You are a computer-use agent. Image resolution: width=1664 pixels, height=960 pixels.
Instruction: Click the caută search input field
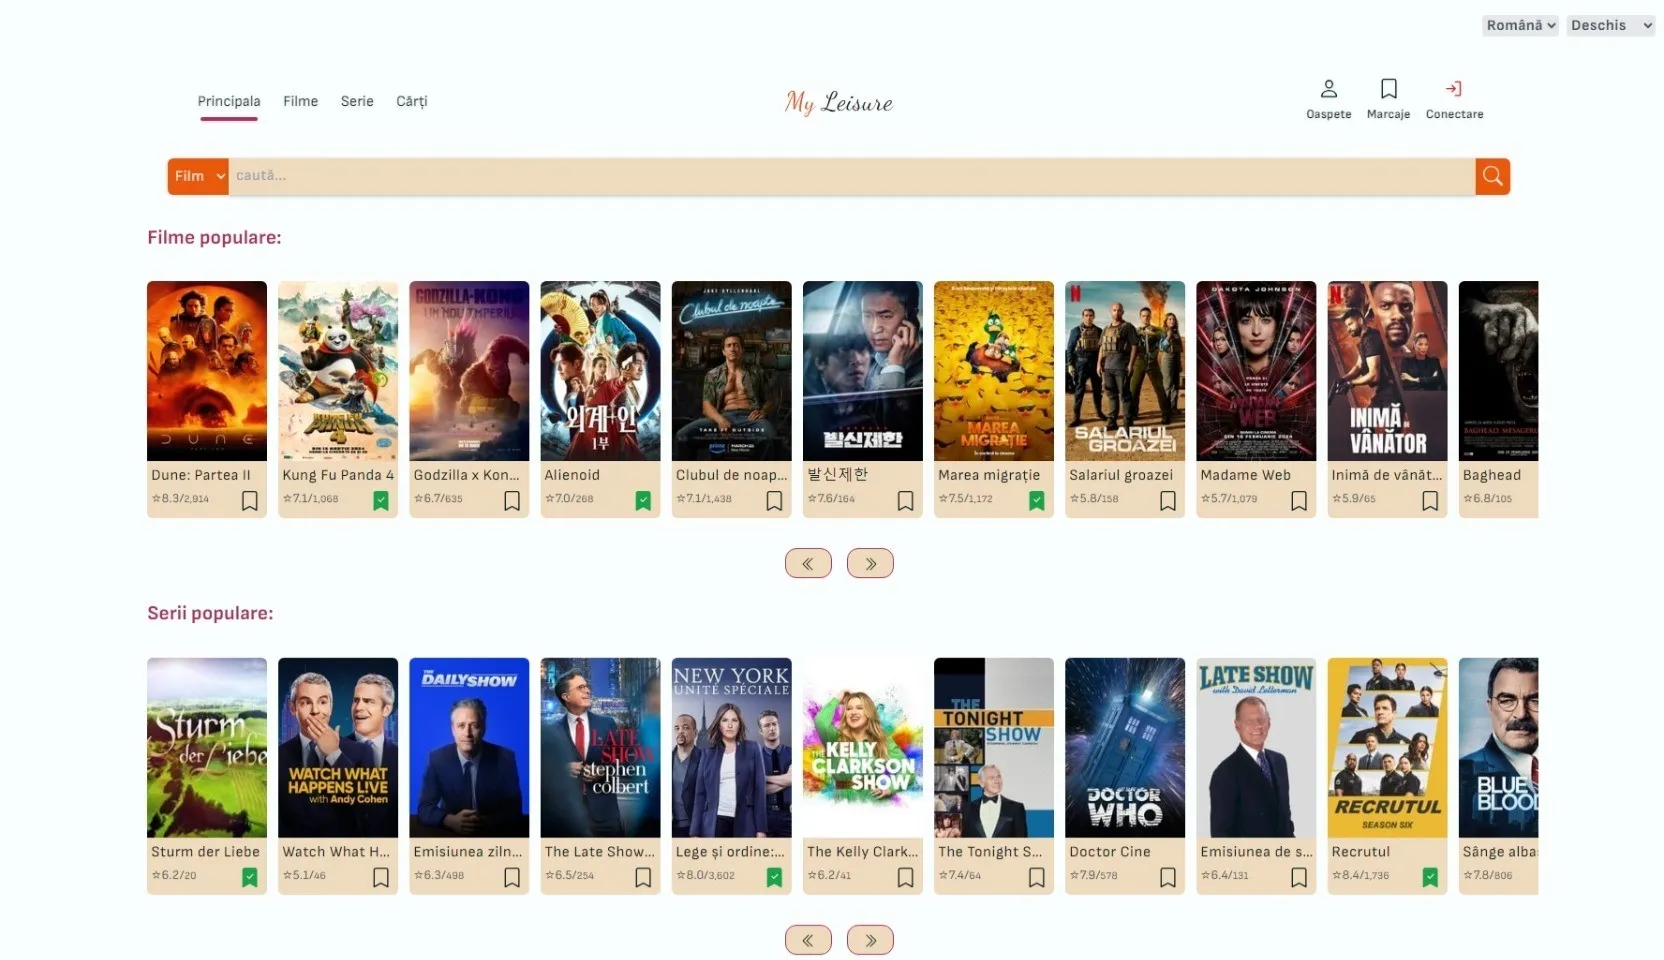(852, 176)
